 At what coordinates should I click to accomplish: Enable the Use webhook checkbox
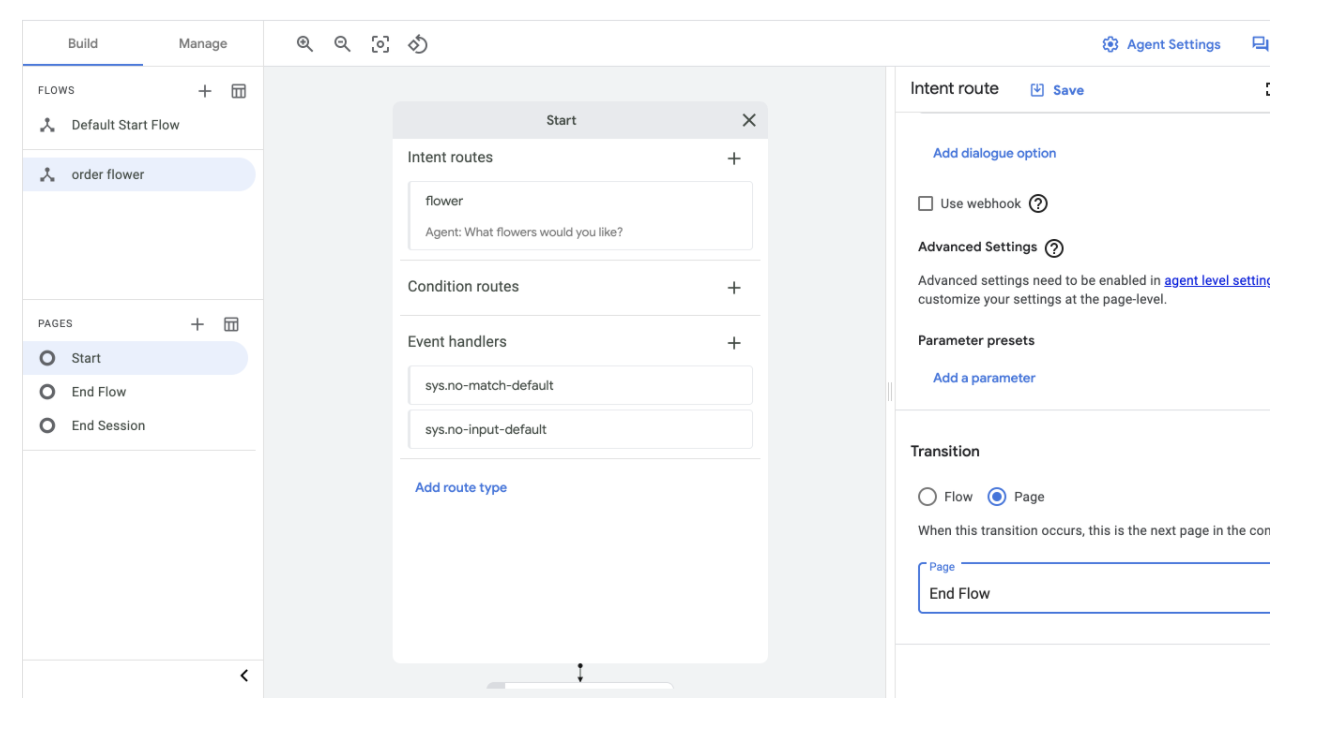pos(926,204)
